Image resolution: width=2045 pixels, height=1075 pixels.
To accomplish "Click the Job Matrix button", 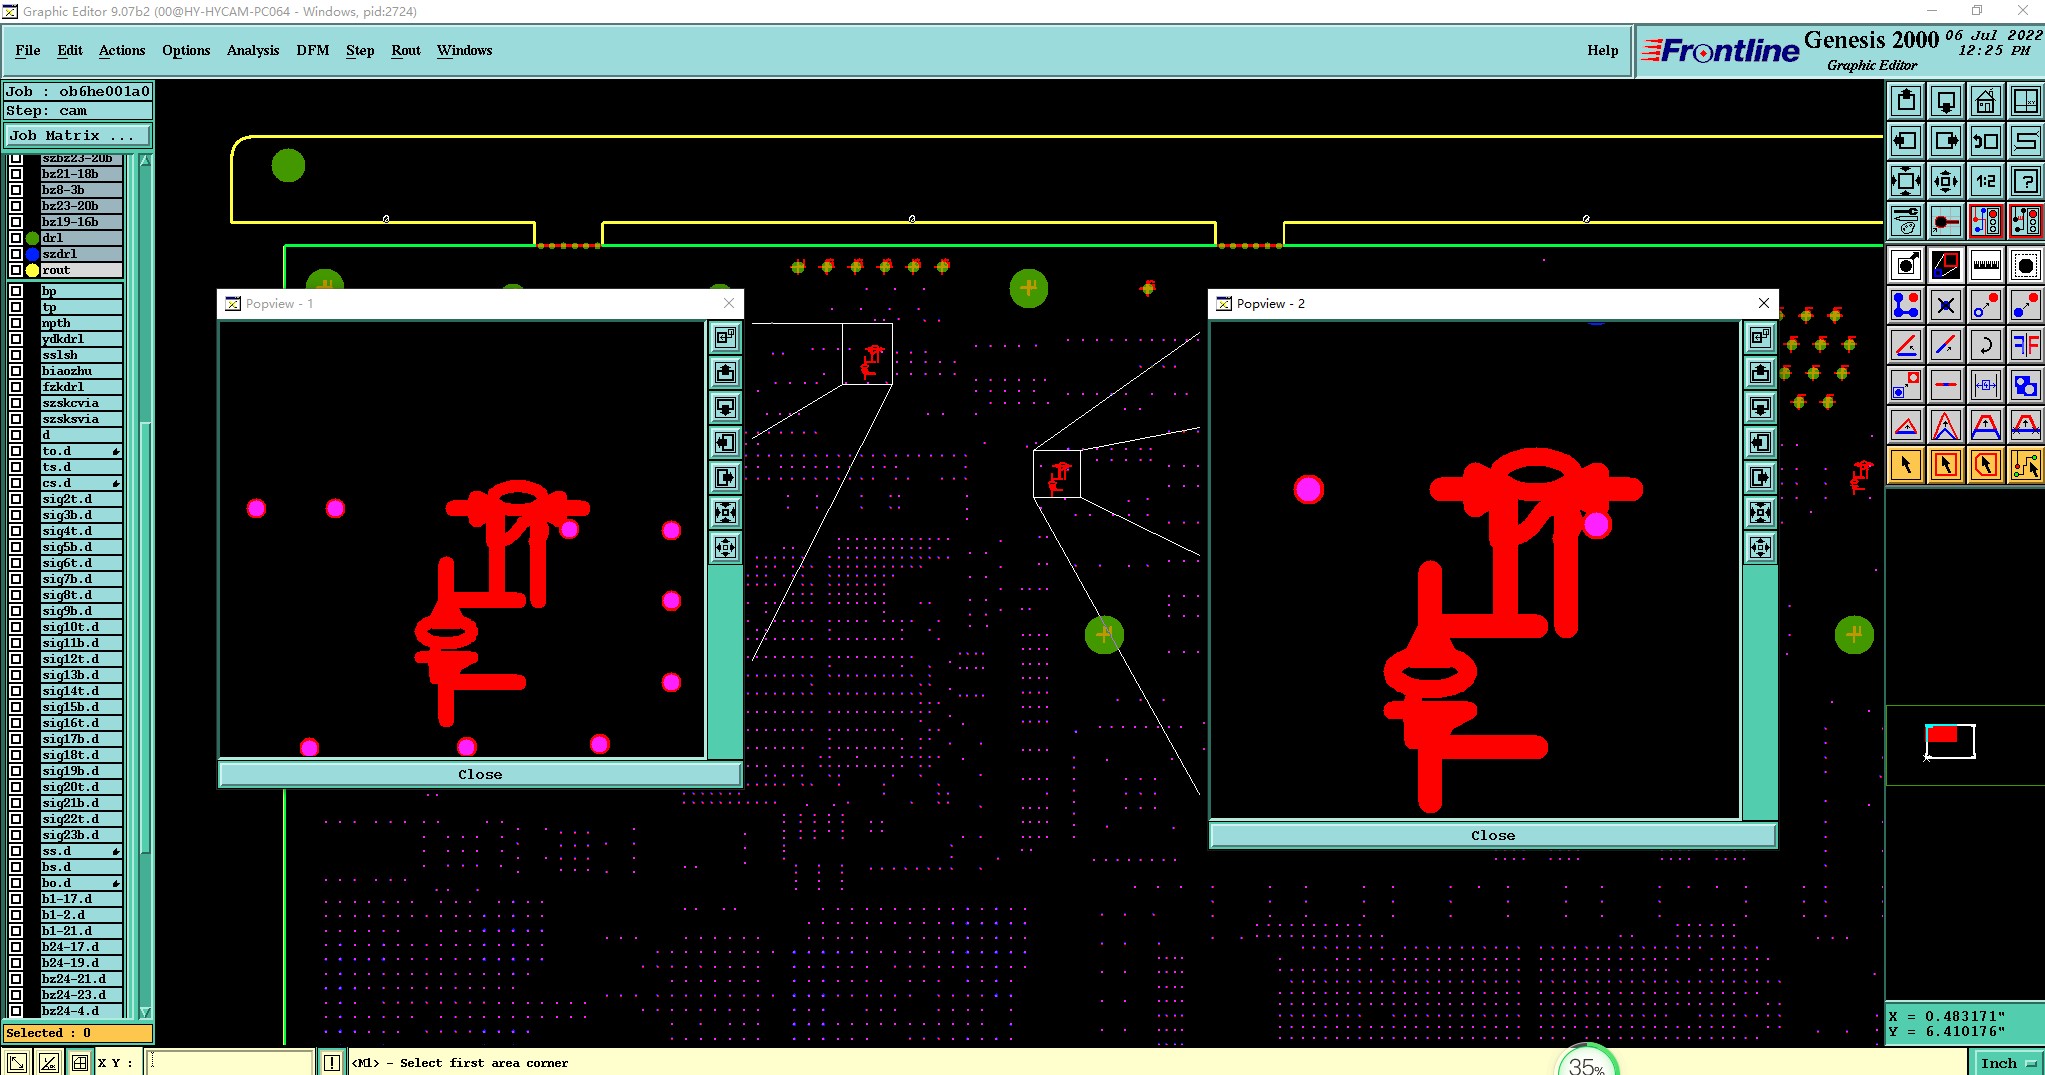I will click(78, 135).
